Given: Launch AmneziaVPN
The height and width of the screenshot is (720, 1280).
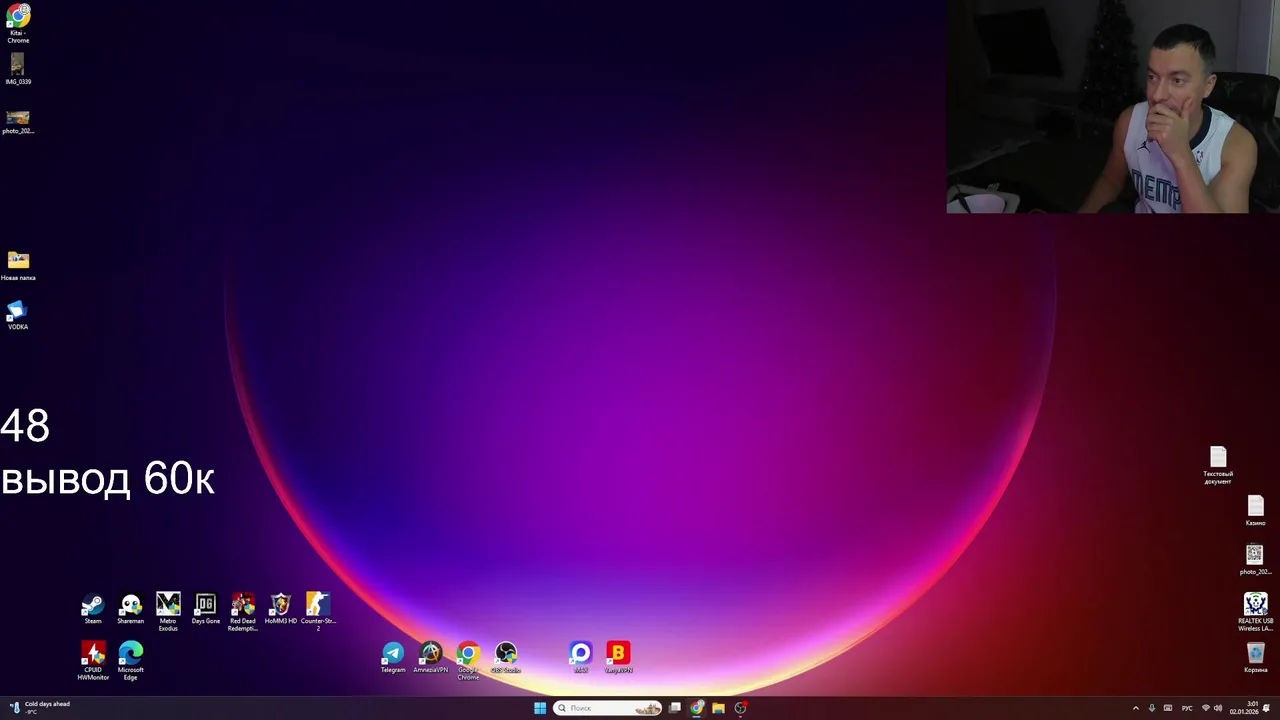Looking at the screenshot, I should coord(430,658).
